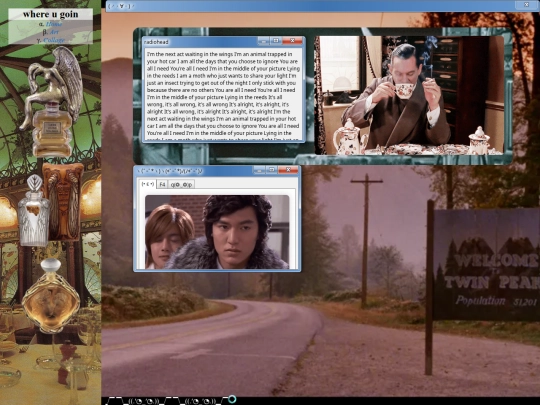Minimize the radiohead window
The width and height of the screenshot is (540, 405).
[x=263, y=41]
